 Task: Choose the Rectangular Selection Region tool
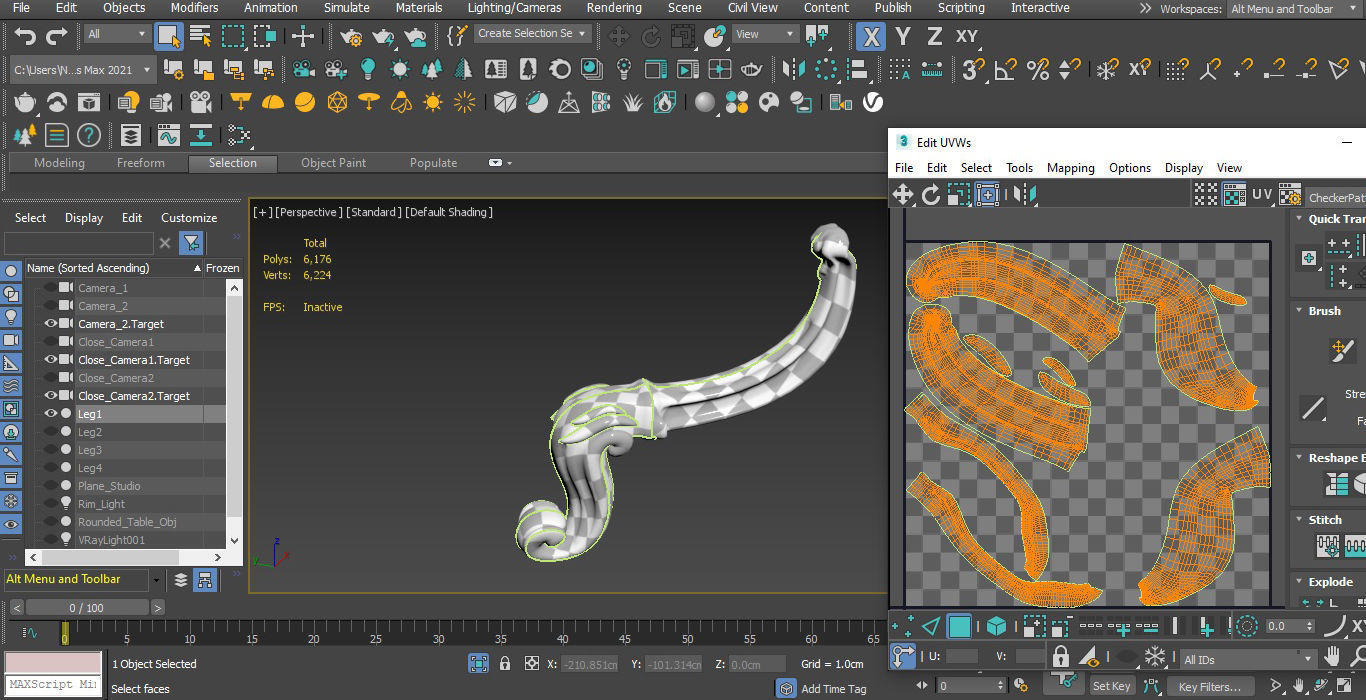pos(233,37)
